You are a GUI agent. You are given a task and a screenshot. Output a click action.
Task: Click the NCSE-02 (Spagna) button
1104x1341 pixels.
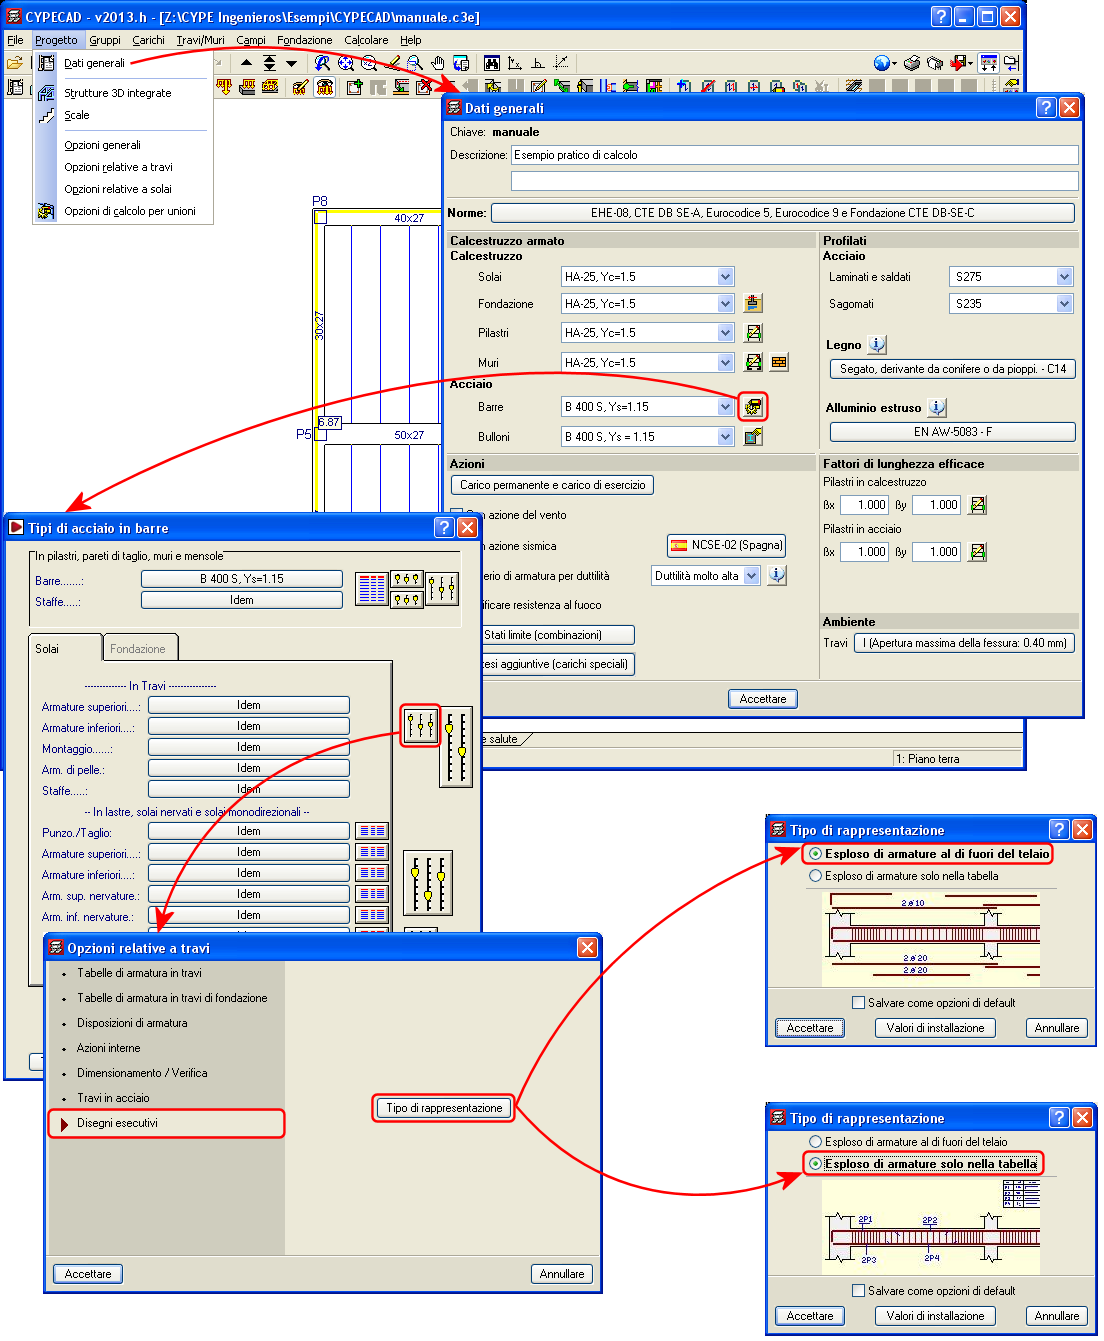726,545
